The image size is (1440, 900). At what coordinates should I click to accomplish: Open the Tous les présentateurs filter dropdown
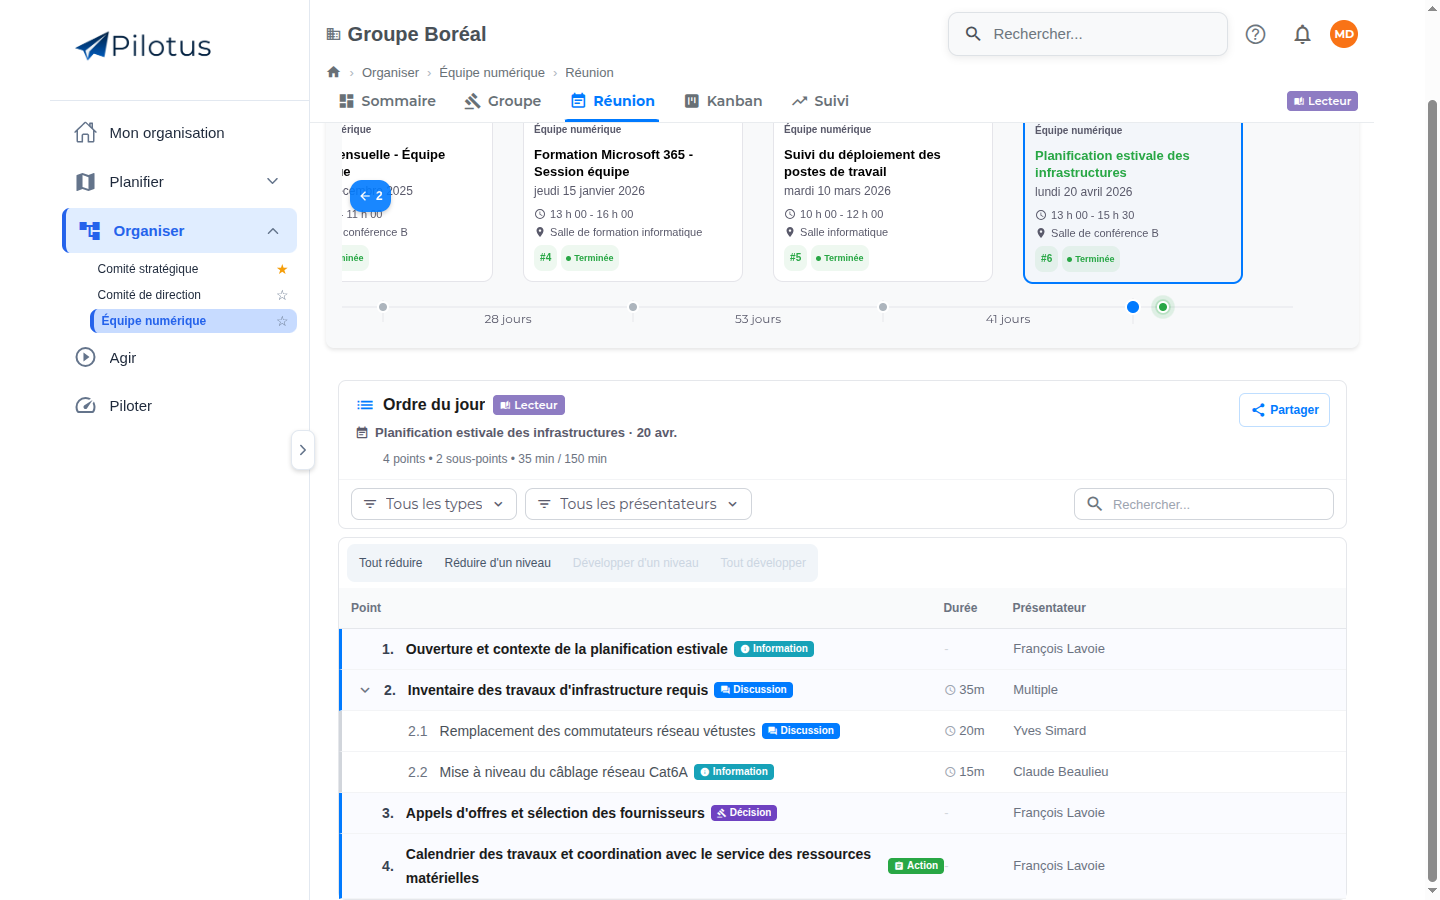(638, 504)
